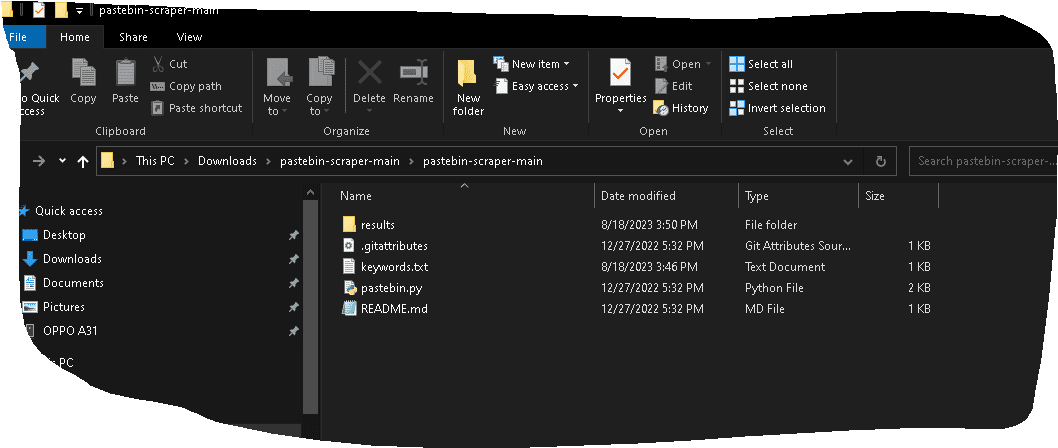This screenshot has height=448, width=1058.
Task: Click the navigation pane scrollbar thumb
Action: [310, 307]
